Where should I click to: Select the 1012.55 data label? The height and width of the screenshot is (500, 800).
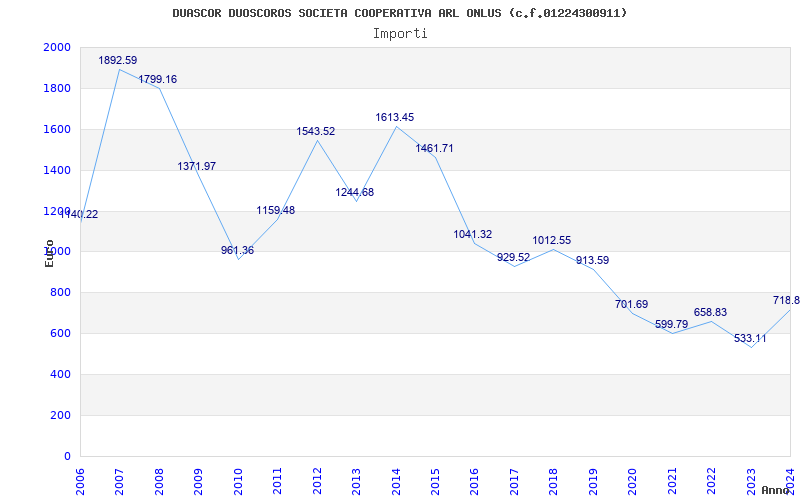552,240
